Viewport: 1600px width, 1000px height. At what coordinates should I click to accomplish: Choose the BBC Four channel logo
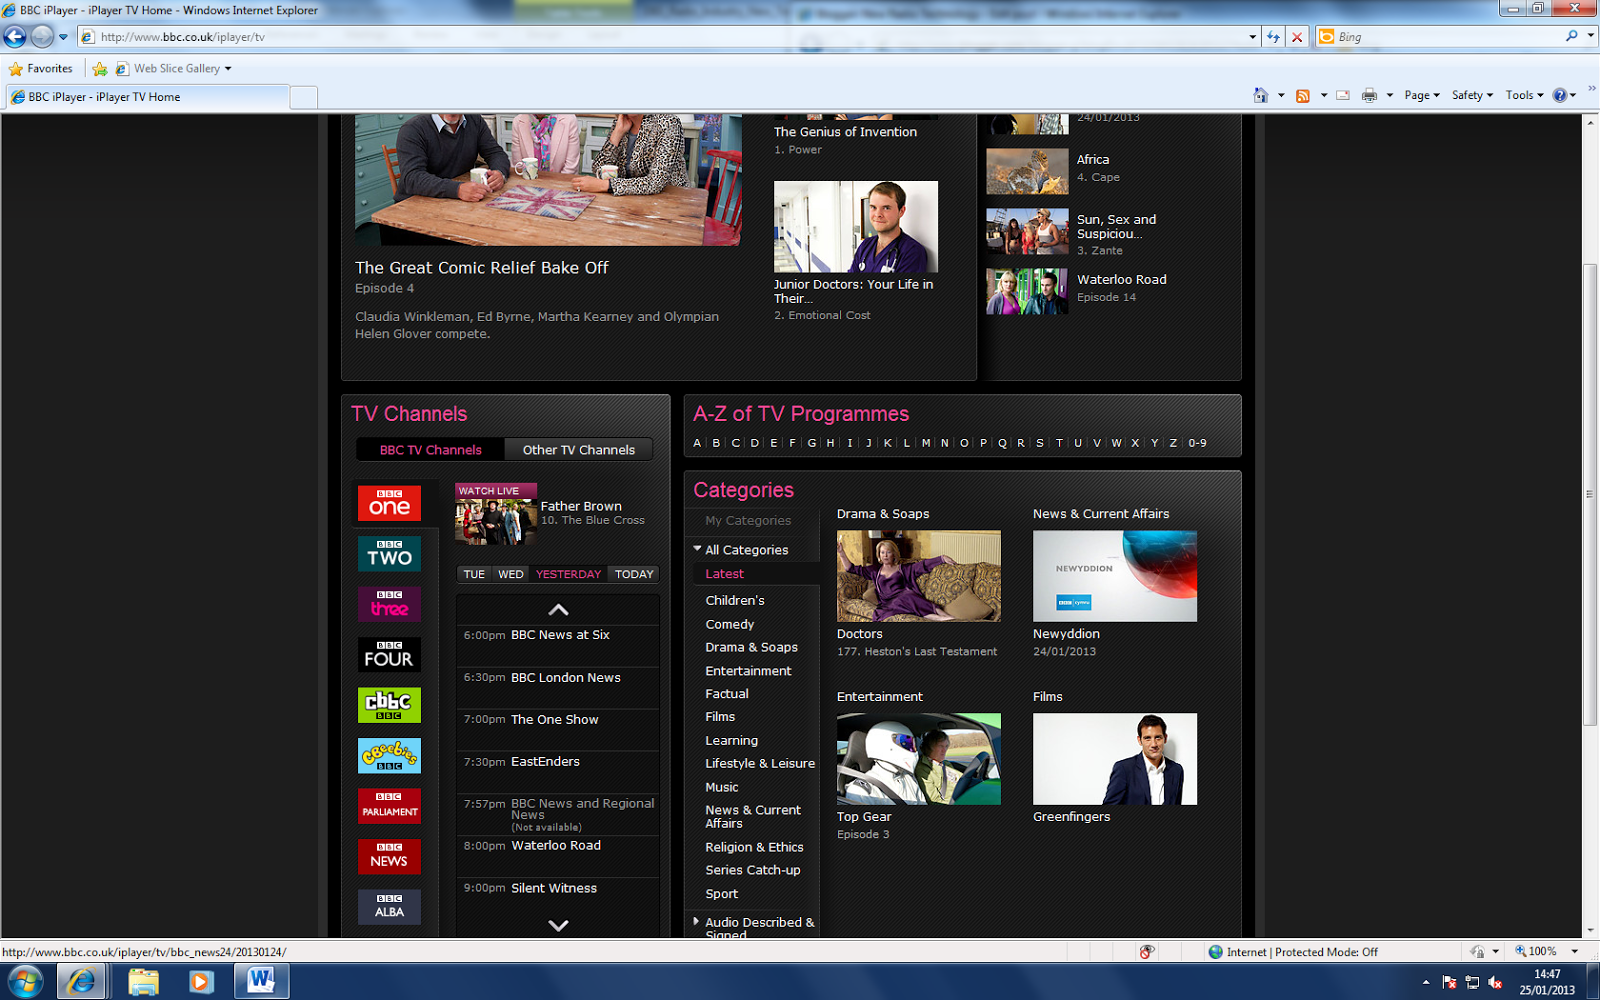389,655
